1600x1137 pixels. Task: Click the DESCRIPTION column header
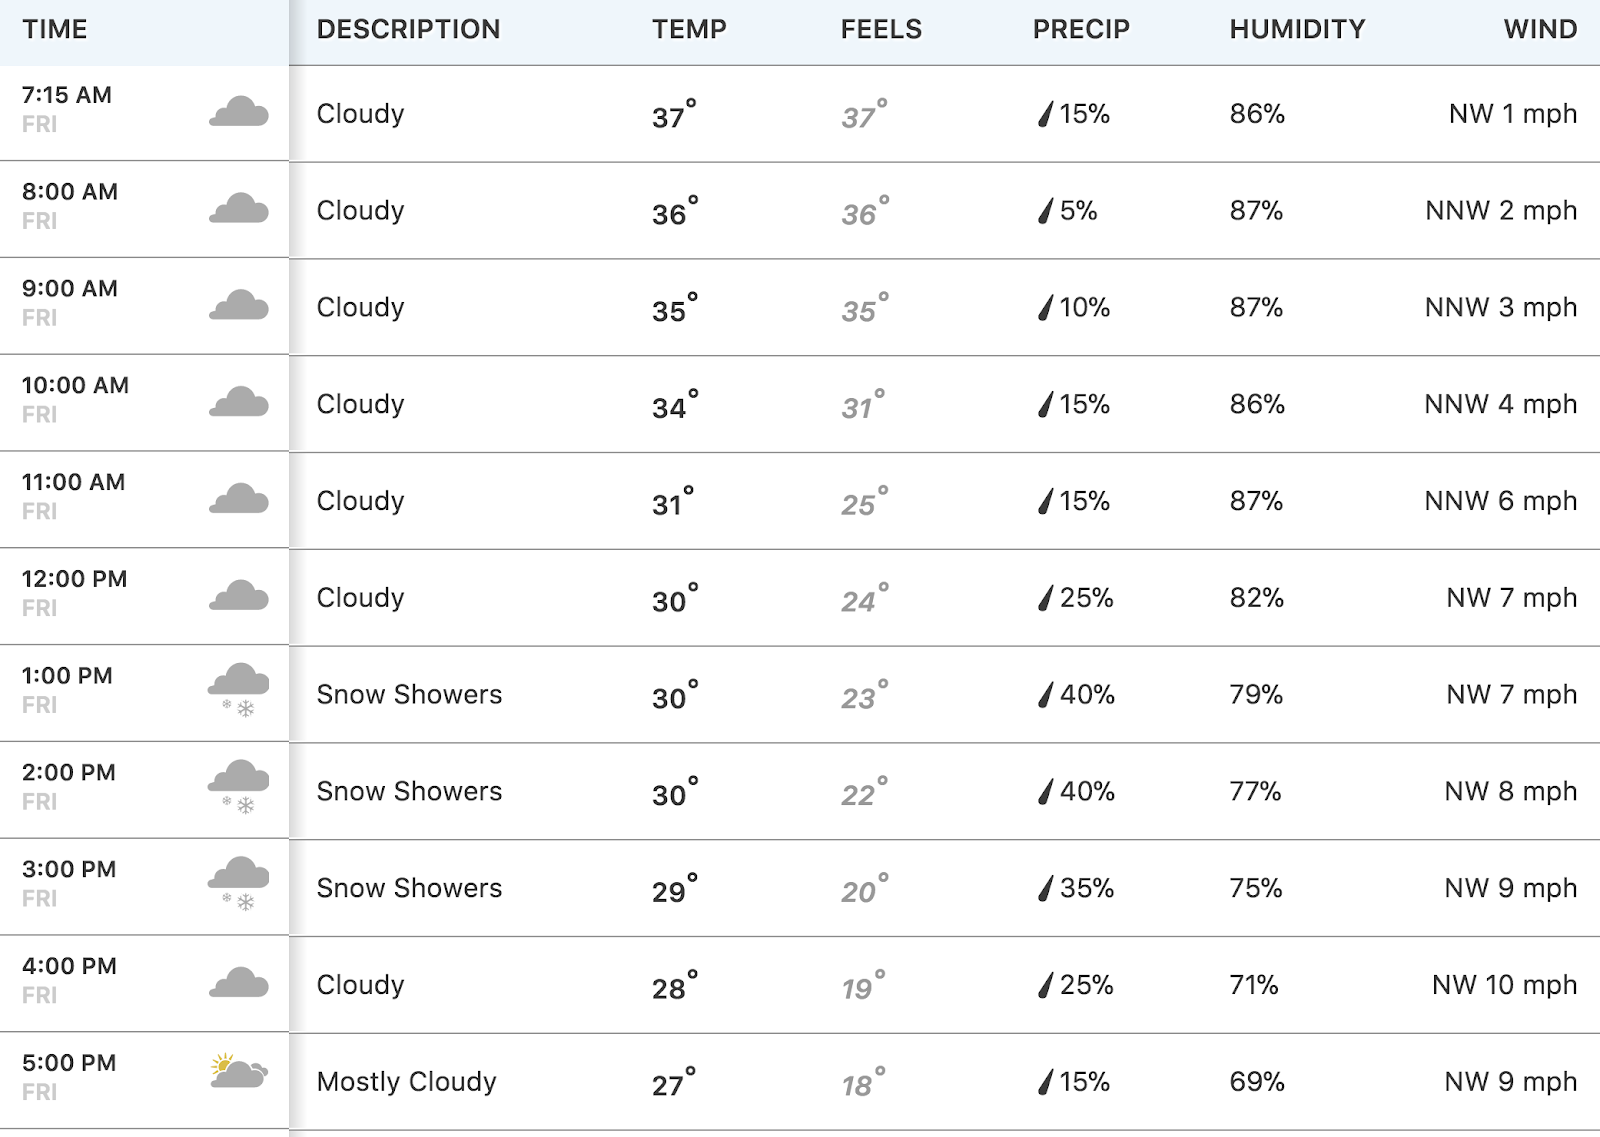click(408, 29)
